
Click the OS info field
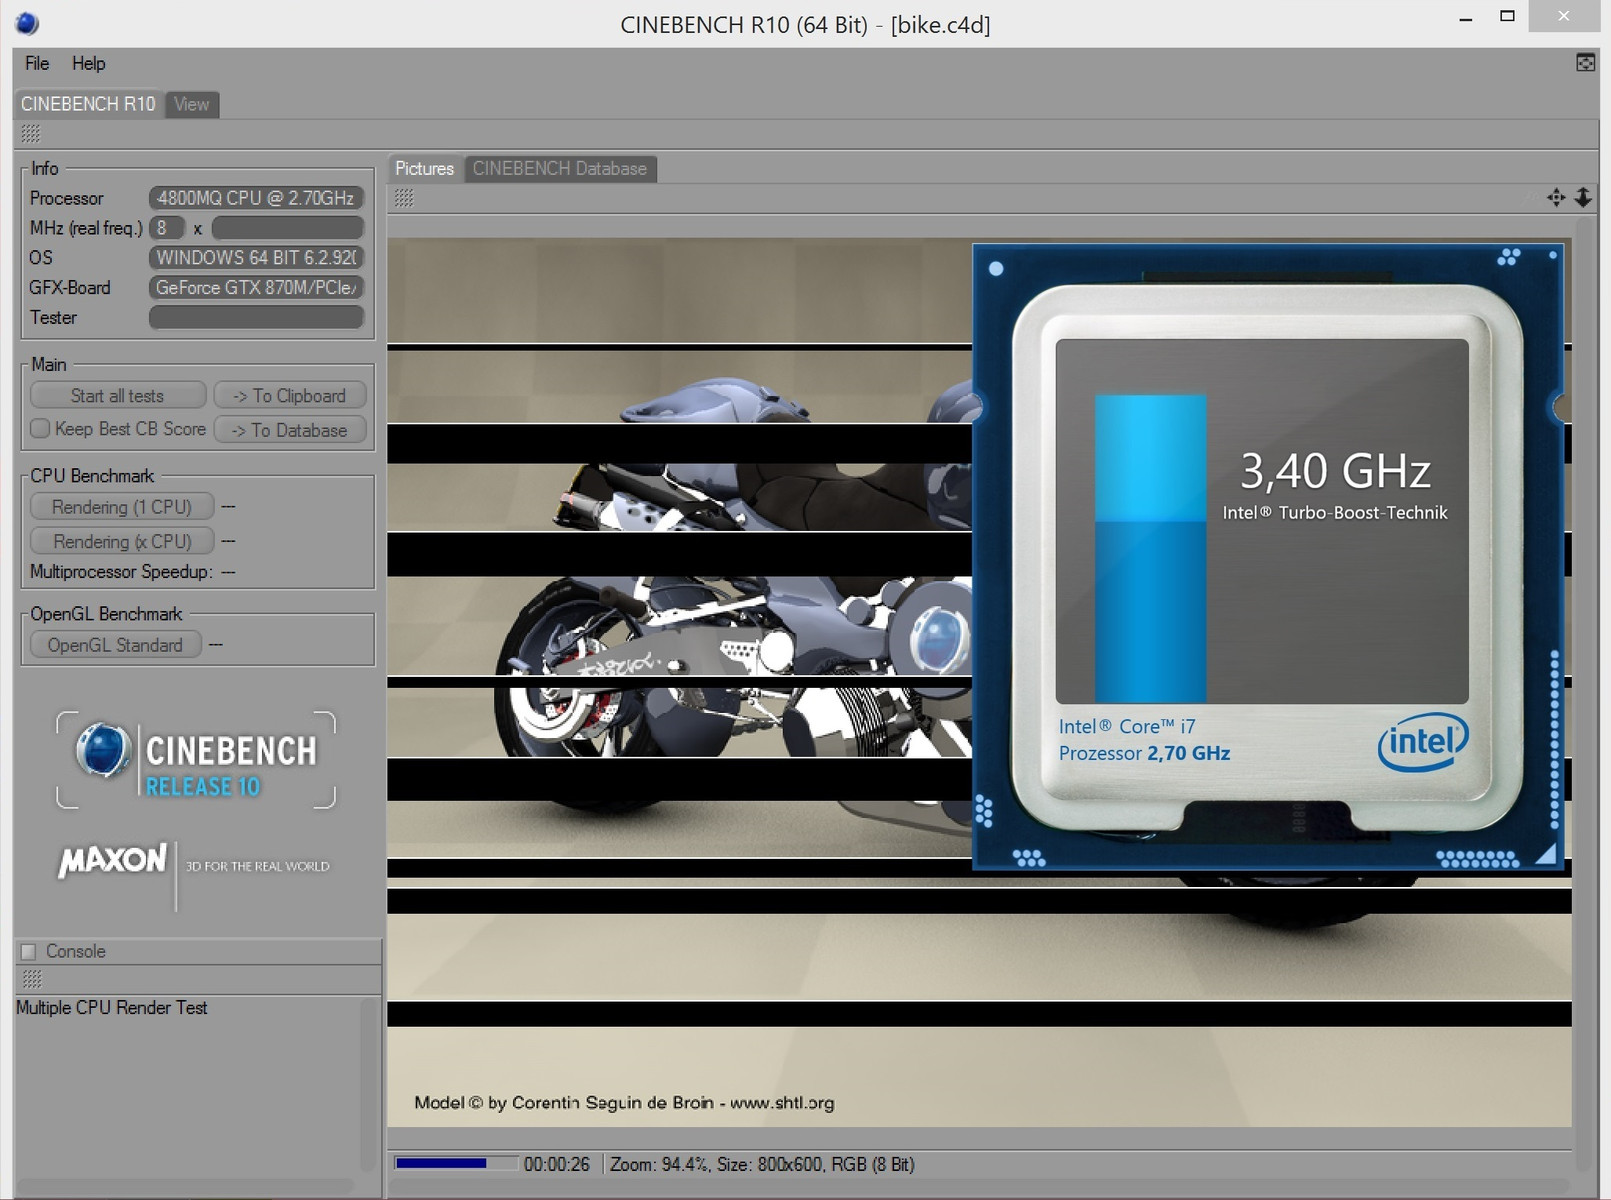pos(256,257)
